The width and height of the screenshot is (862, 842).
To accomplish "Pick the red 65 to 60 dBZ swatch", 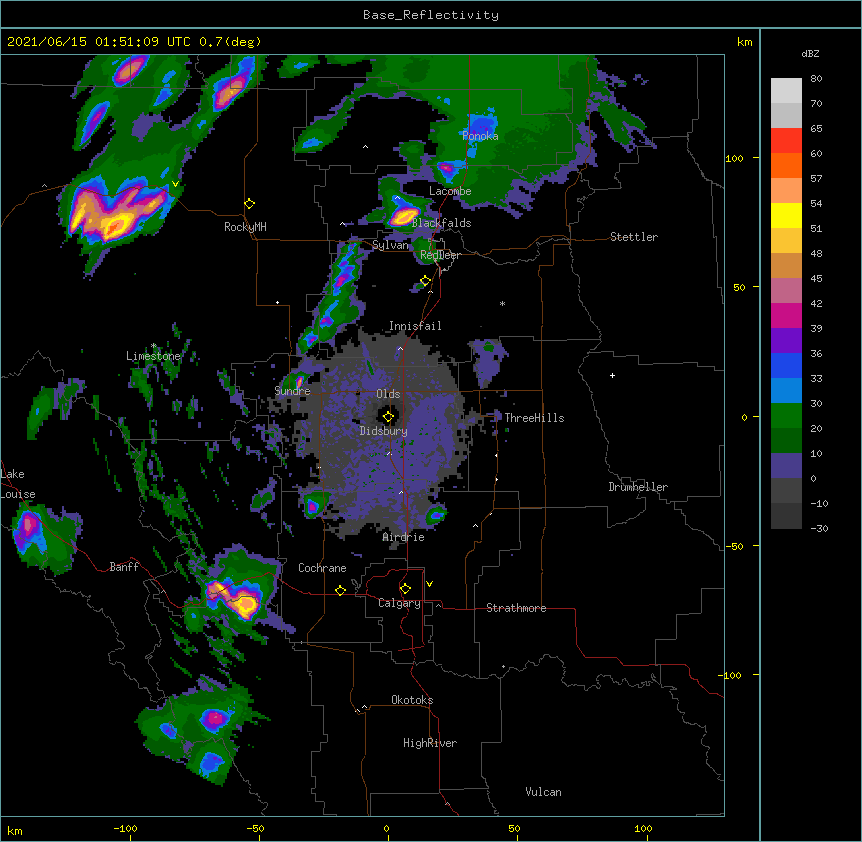I will (786, 140).
